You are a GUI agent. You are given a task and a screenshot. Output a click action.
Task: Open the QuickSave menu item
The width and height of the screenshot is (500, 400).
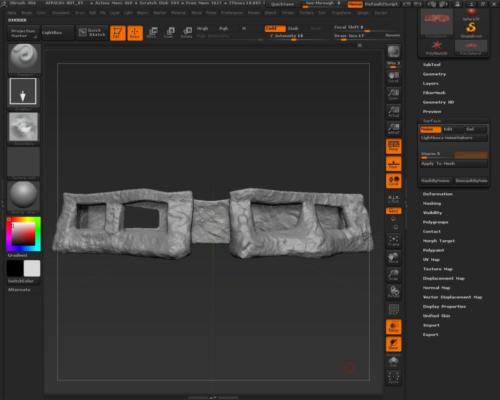[282, 4]
